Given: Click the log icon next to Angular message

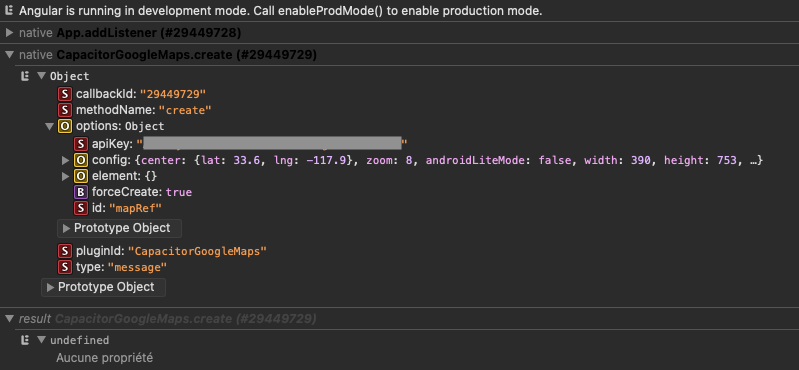Looking at the screenshot, I should tap(9, 11).
